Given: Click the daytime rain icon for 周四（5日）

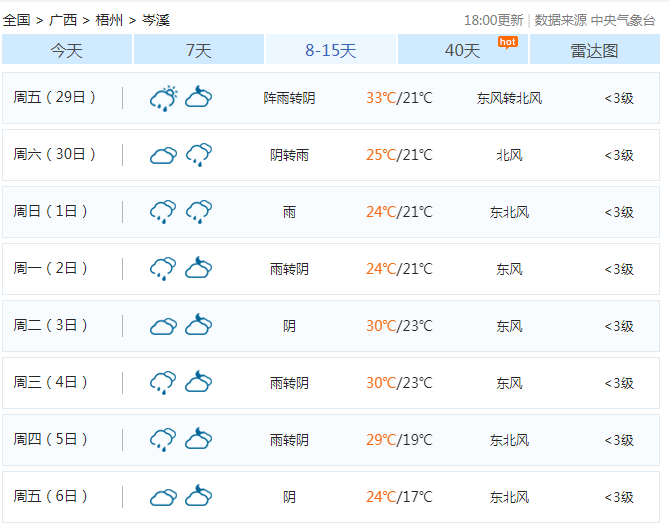Looking at the screenshot, I should [163, 439].
